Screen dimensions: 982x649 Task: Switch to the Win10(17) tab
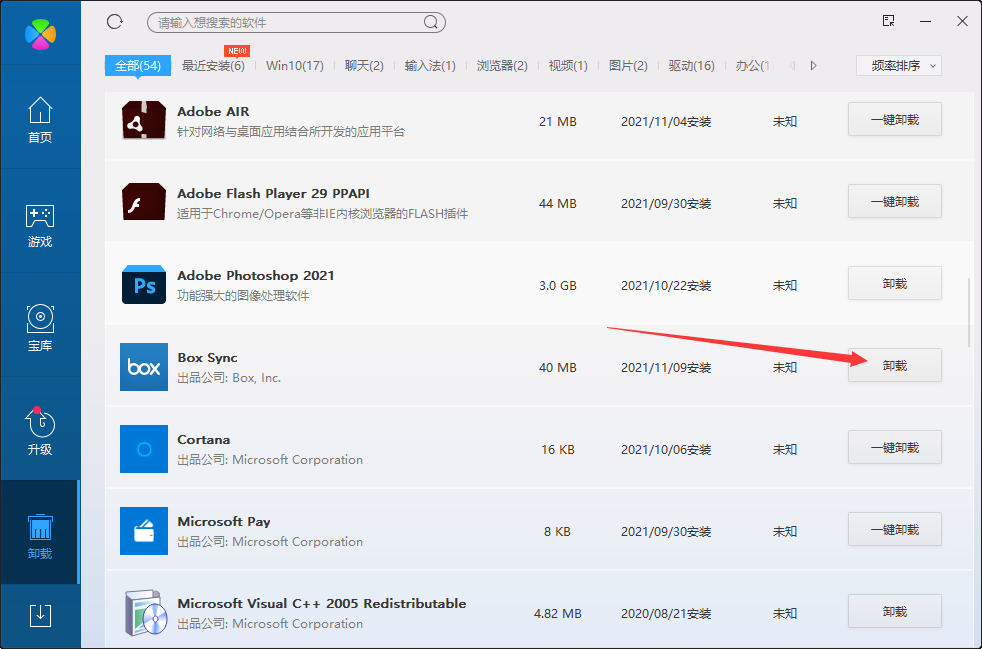[295, 66]
